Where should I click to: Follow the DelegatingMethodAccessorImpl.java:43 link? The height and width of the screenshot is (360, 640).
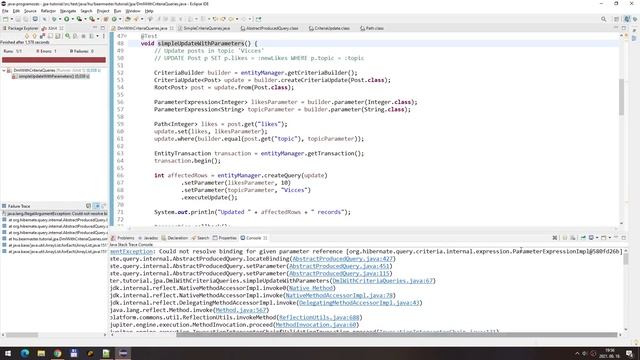point(359,303)
